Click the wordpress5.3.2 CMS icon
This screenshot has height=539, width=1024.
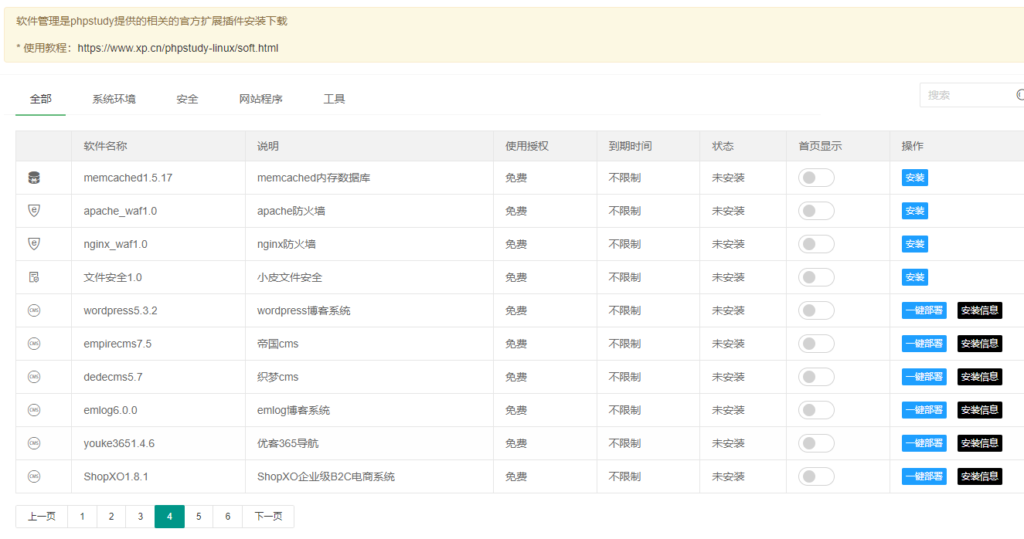(x=34, y=310)
